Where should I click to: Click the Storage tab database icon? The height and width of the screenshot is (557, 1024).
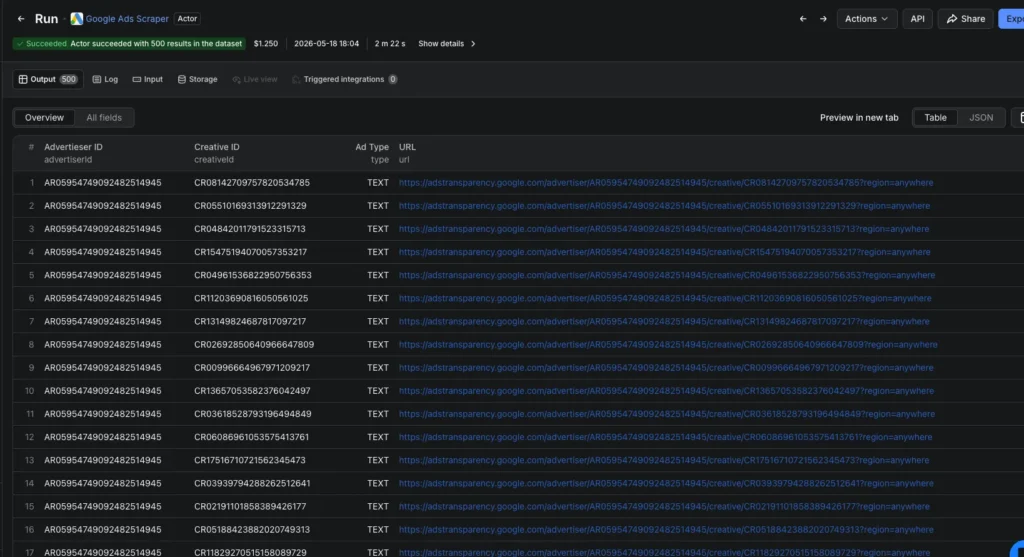click(182, 79)
